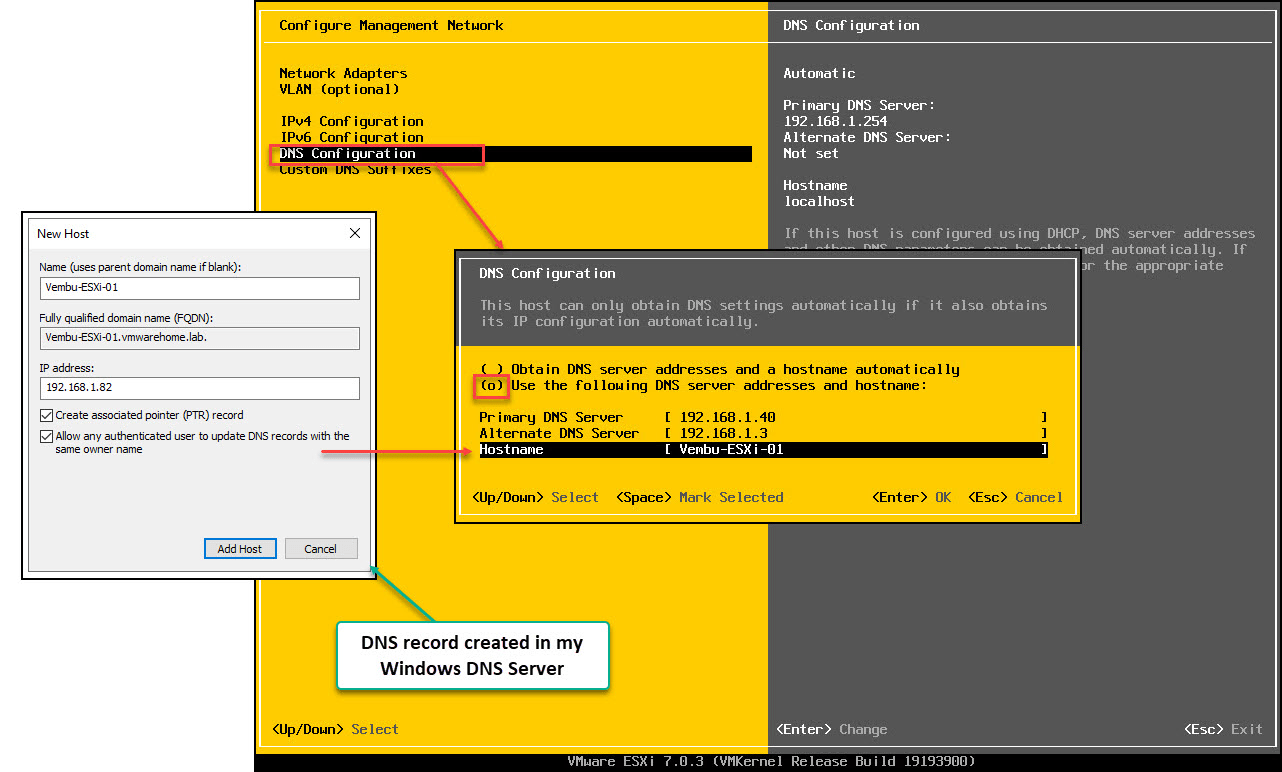This screenshot has height=772, width=1282.
Task: Select Network Adapters menu entry
Action: coord(343,73)
